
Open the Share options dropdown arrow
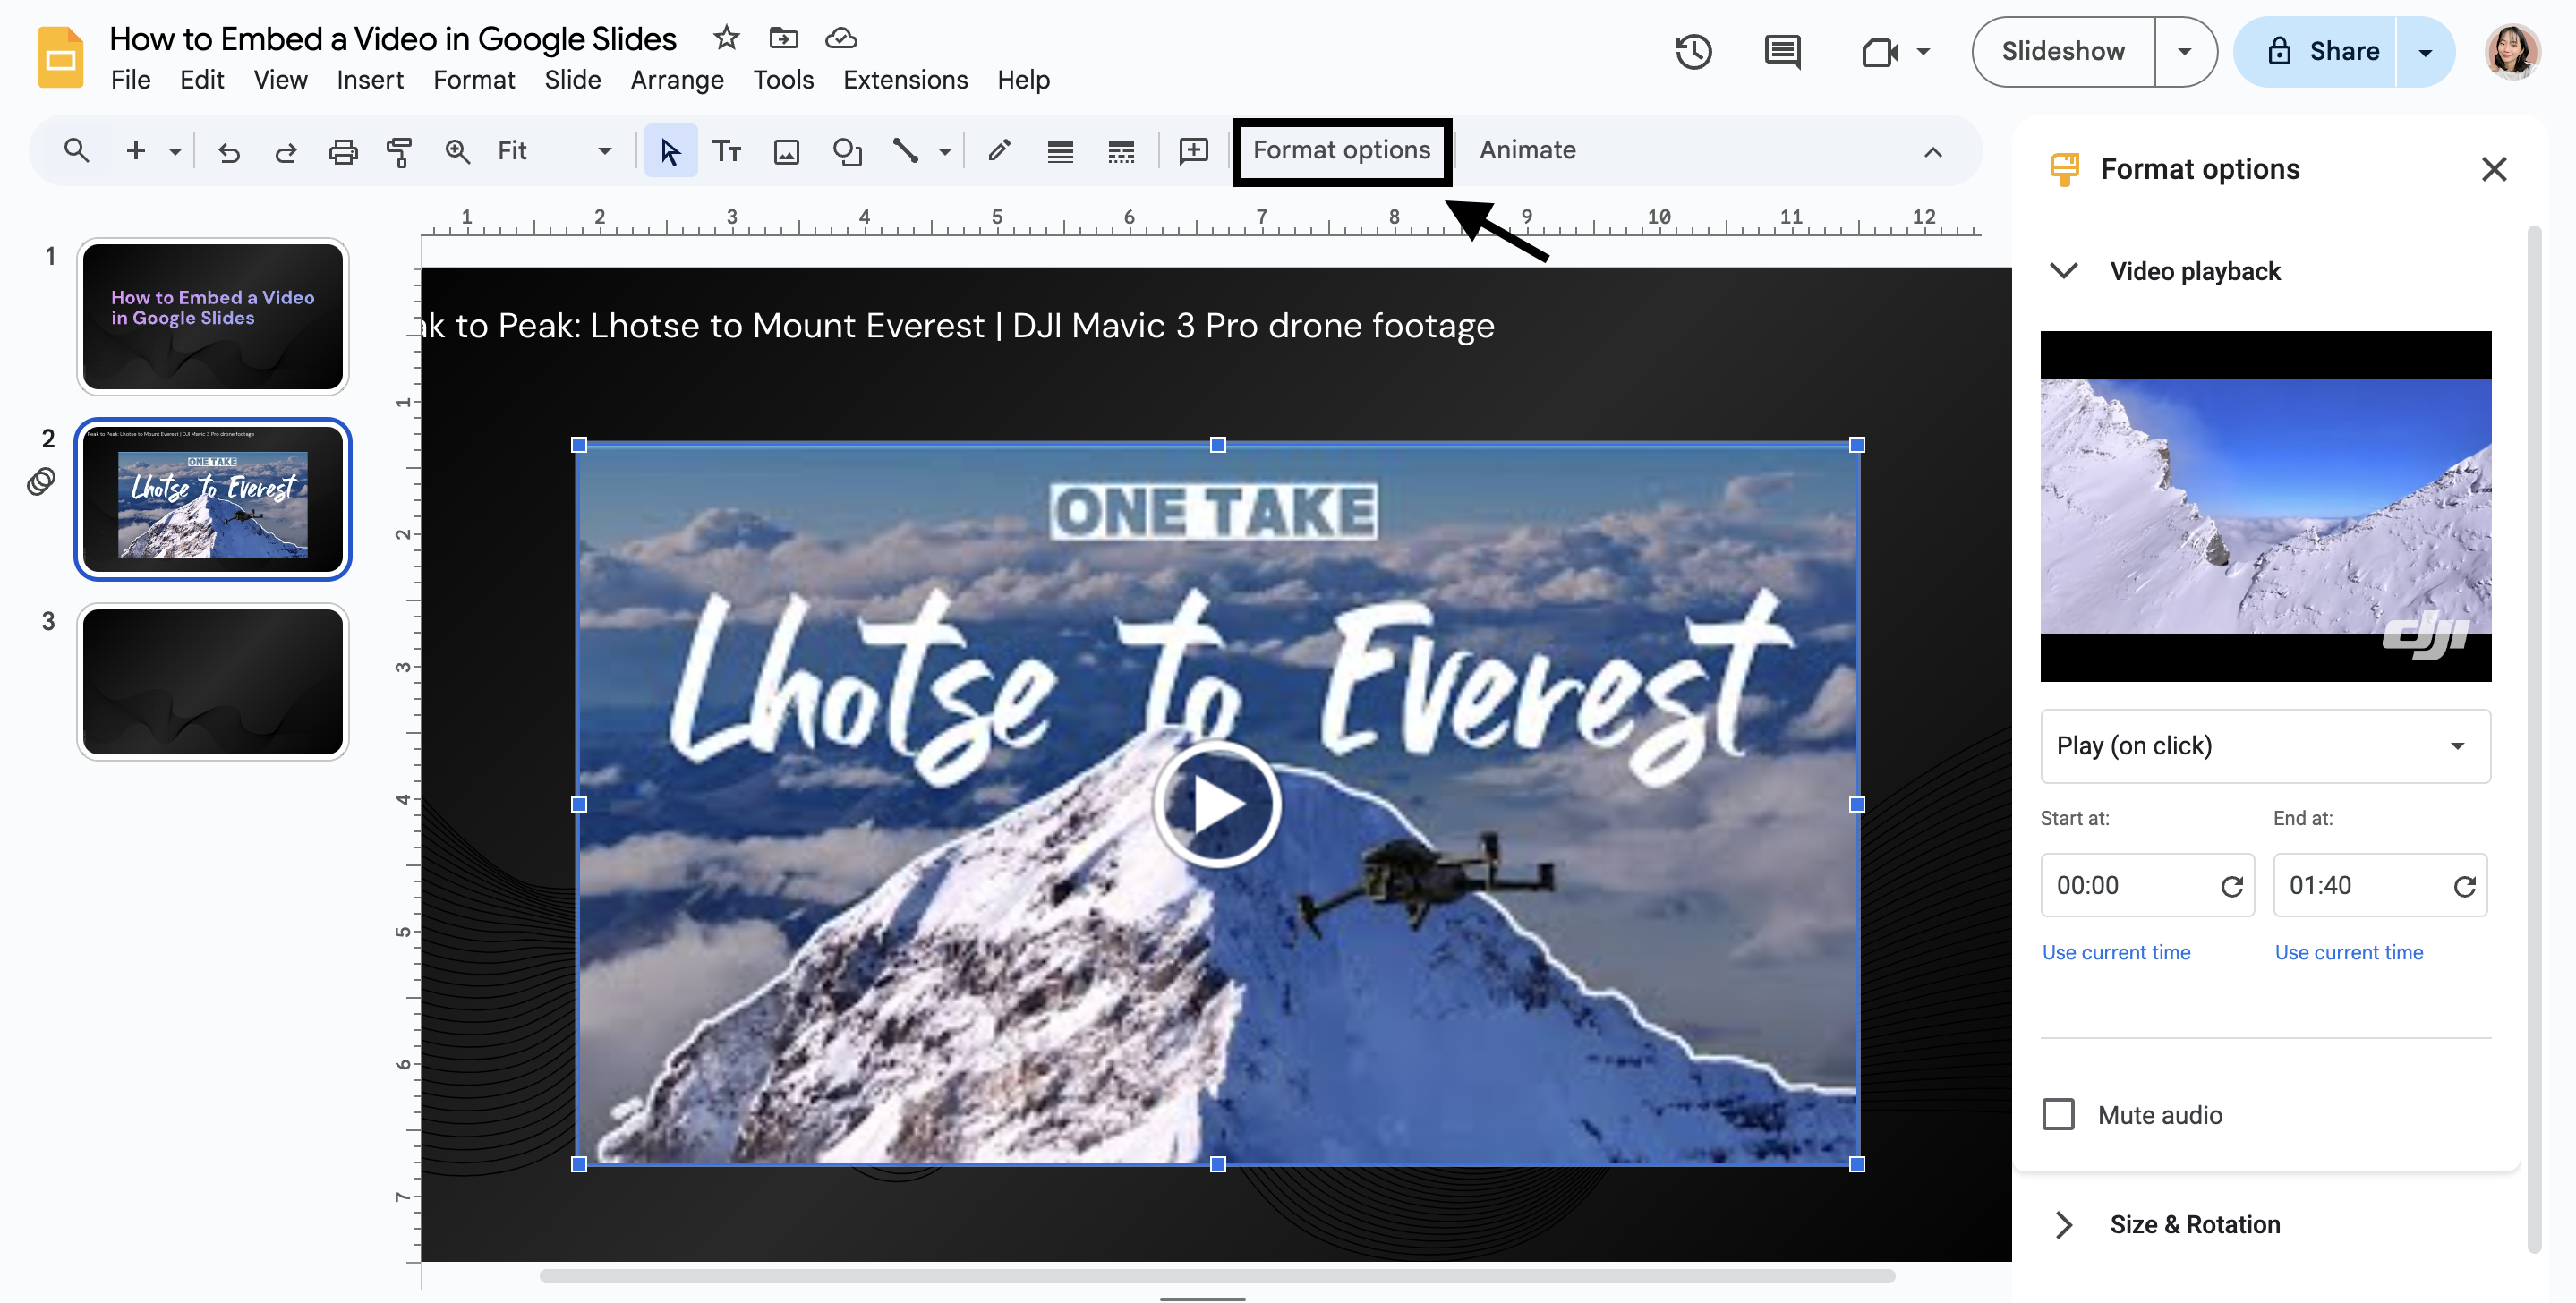point(2425,52)
